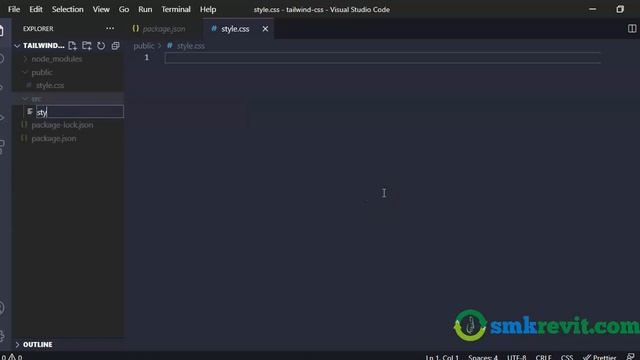Change end of line sequence CRLF
This screenshot has height=360, width=640.
coord(543,357)
